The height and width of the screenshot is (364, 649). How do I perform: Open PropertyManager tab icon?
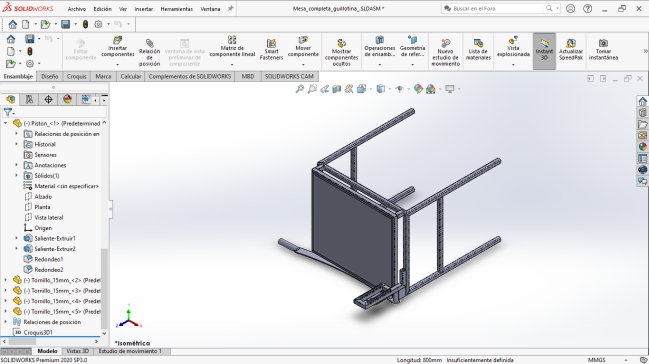click(29, 99)
